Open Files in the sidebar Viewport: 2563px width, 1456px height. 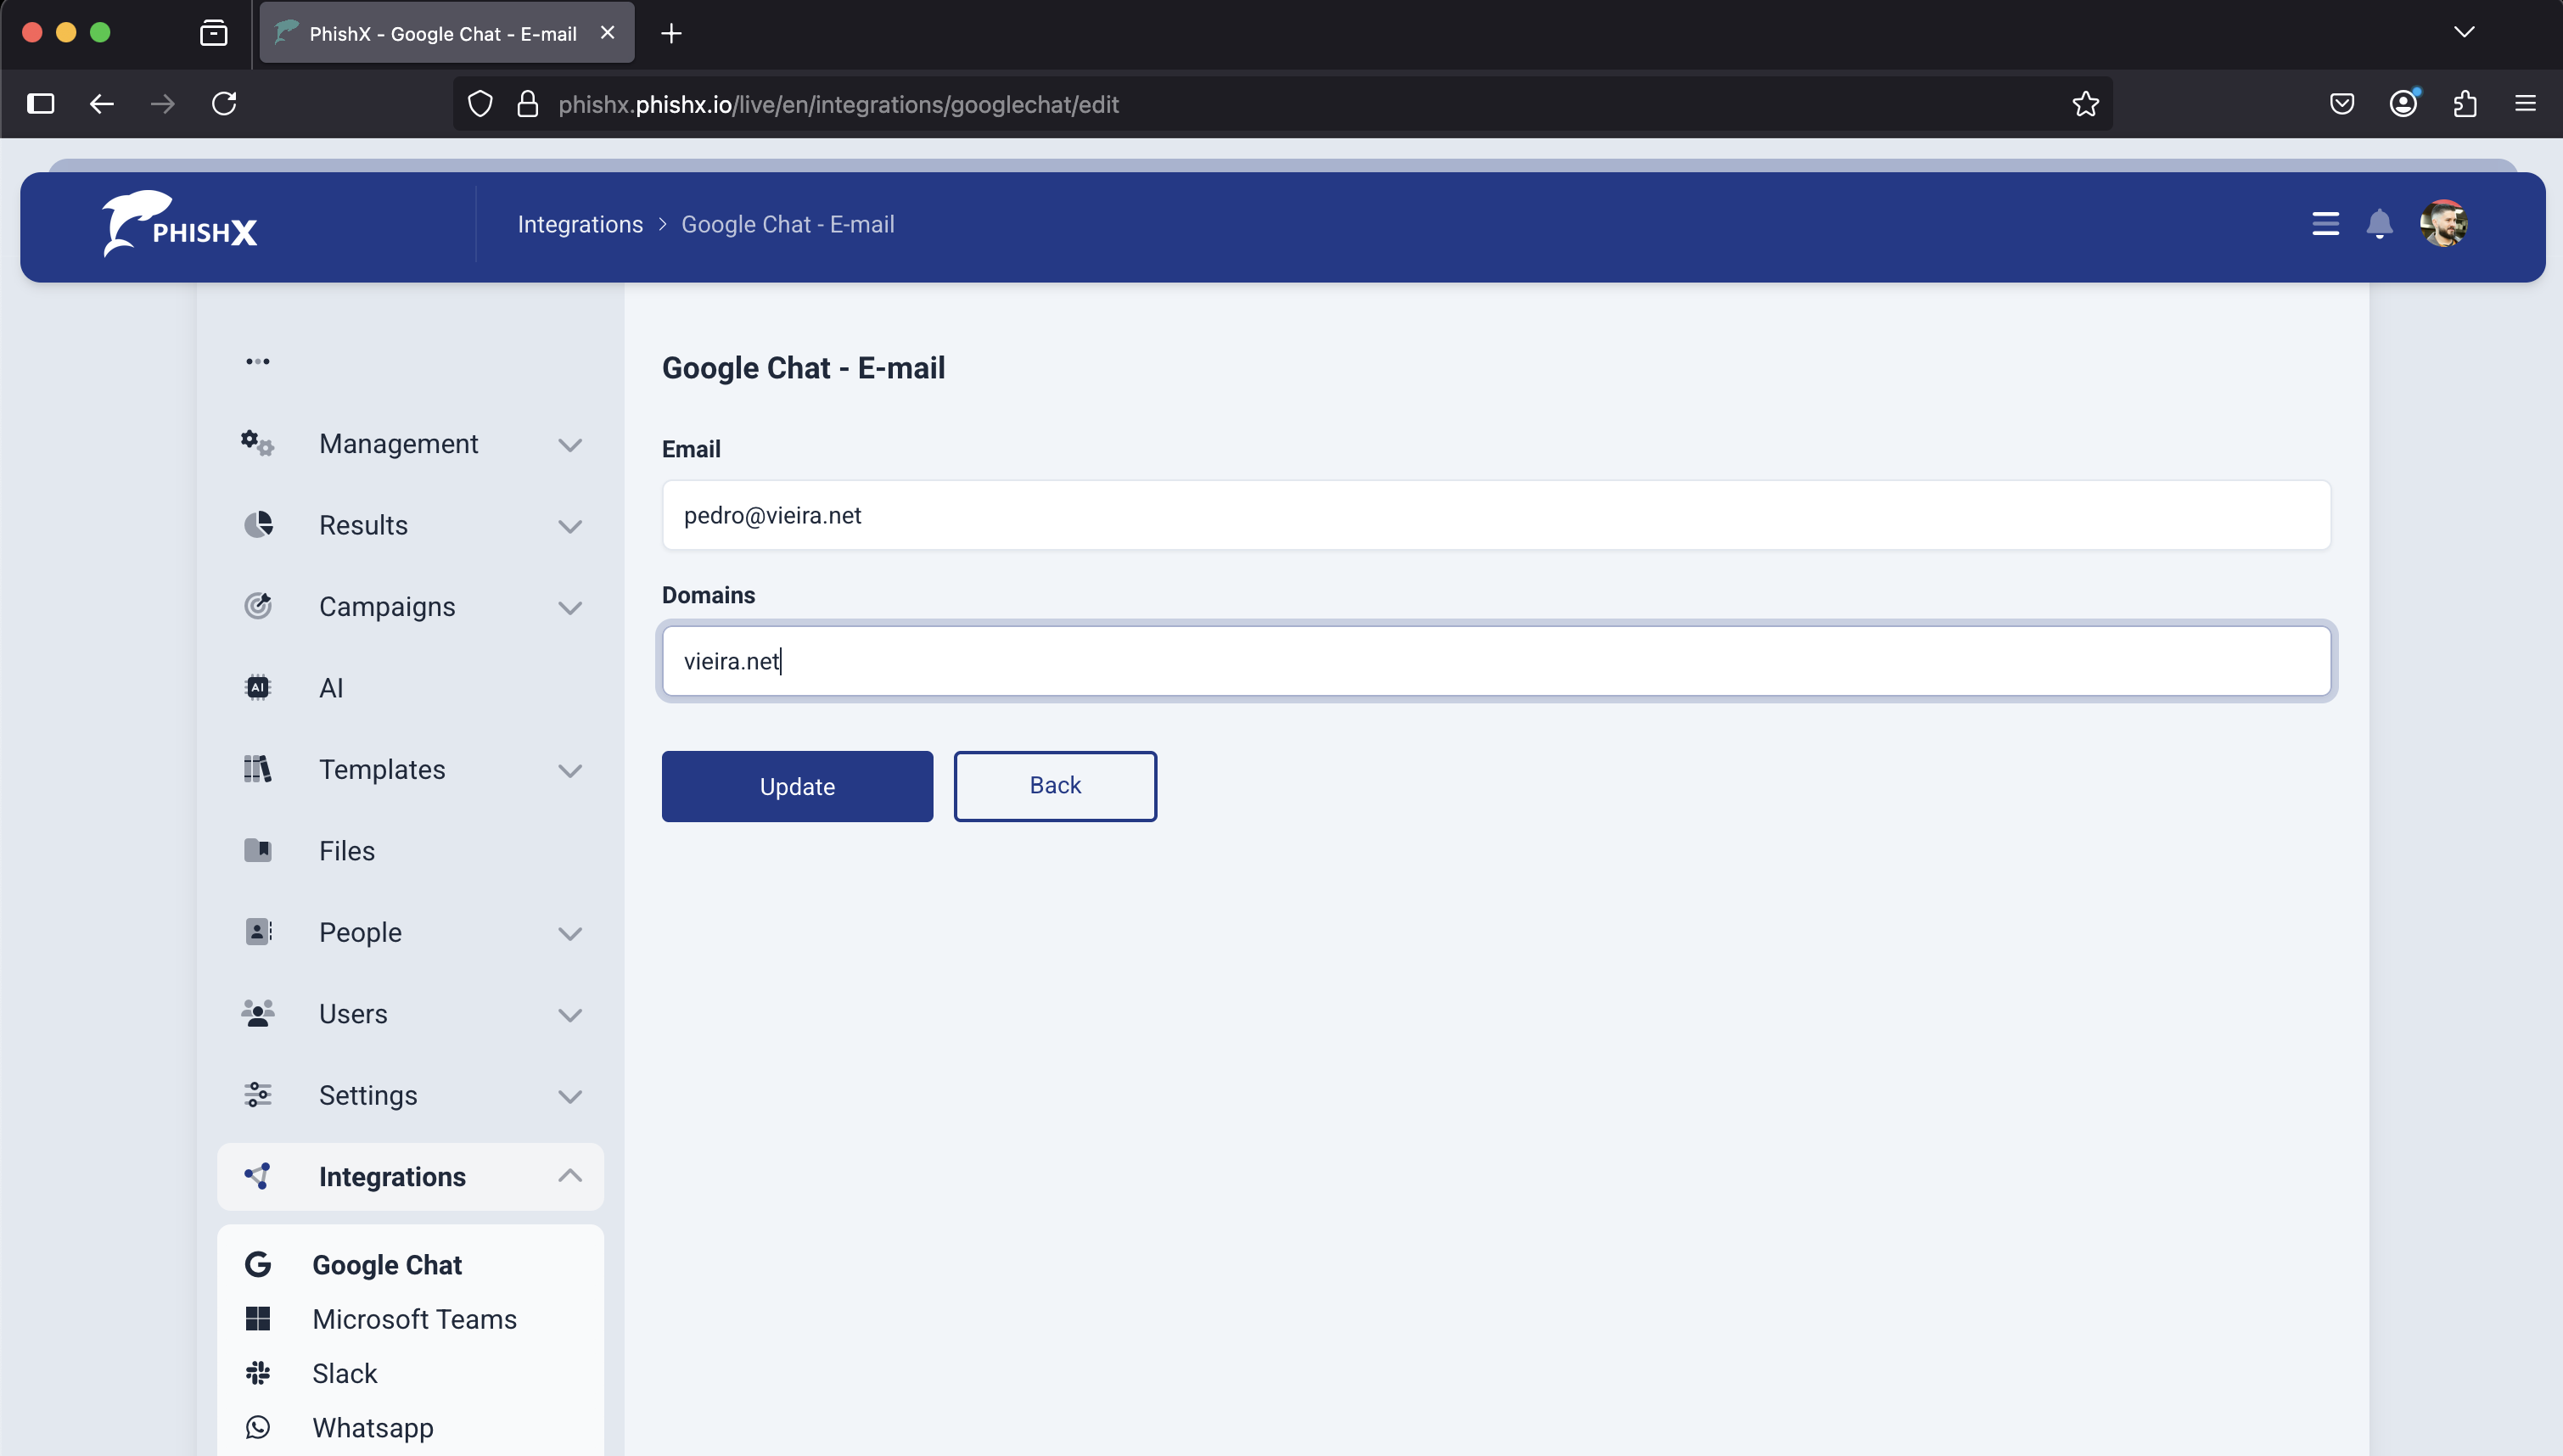pos(346,851)
